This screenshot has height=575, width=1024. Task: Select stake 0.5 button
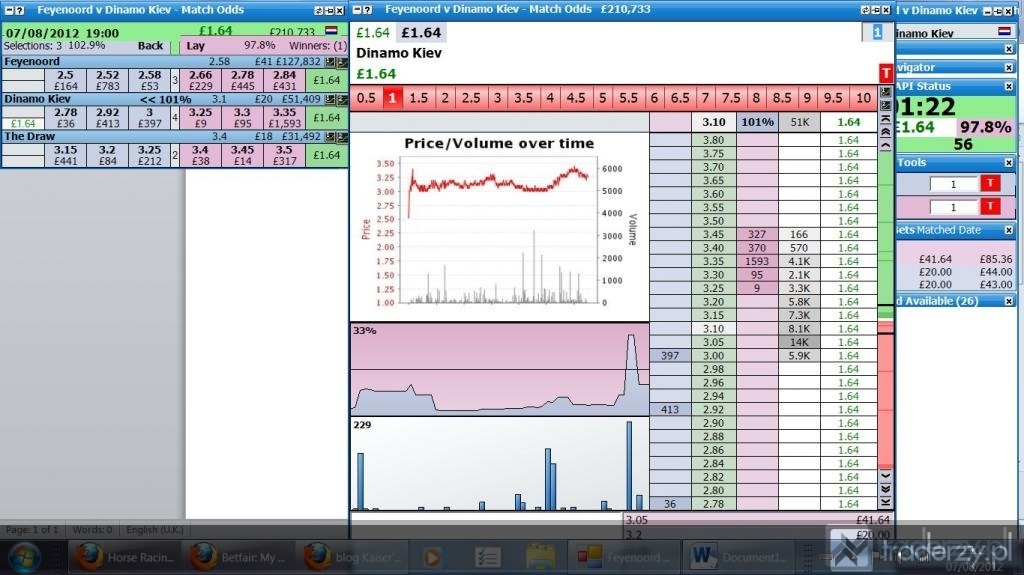(x=366, y=98)
